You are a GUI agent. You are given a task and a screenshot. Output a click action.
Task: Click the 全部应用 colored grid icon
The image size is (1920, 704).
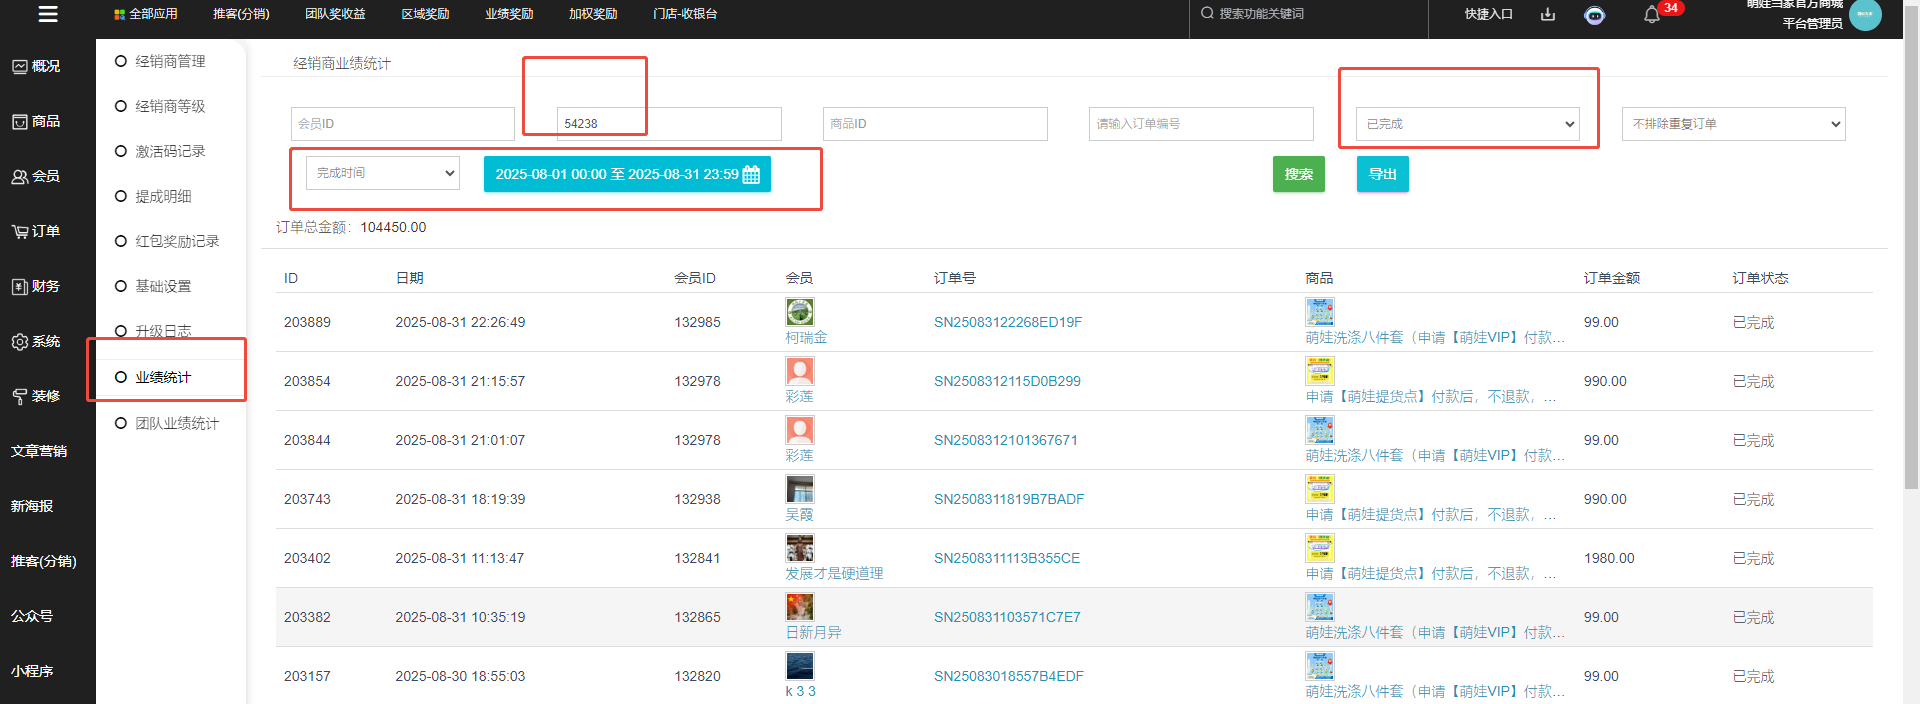pyautogui.click(x=120, y=15)
